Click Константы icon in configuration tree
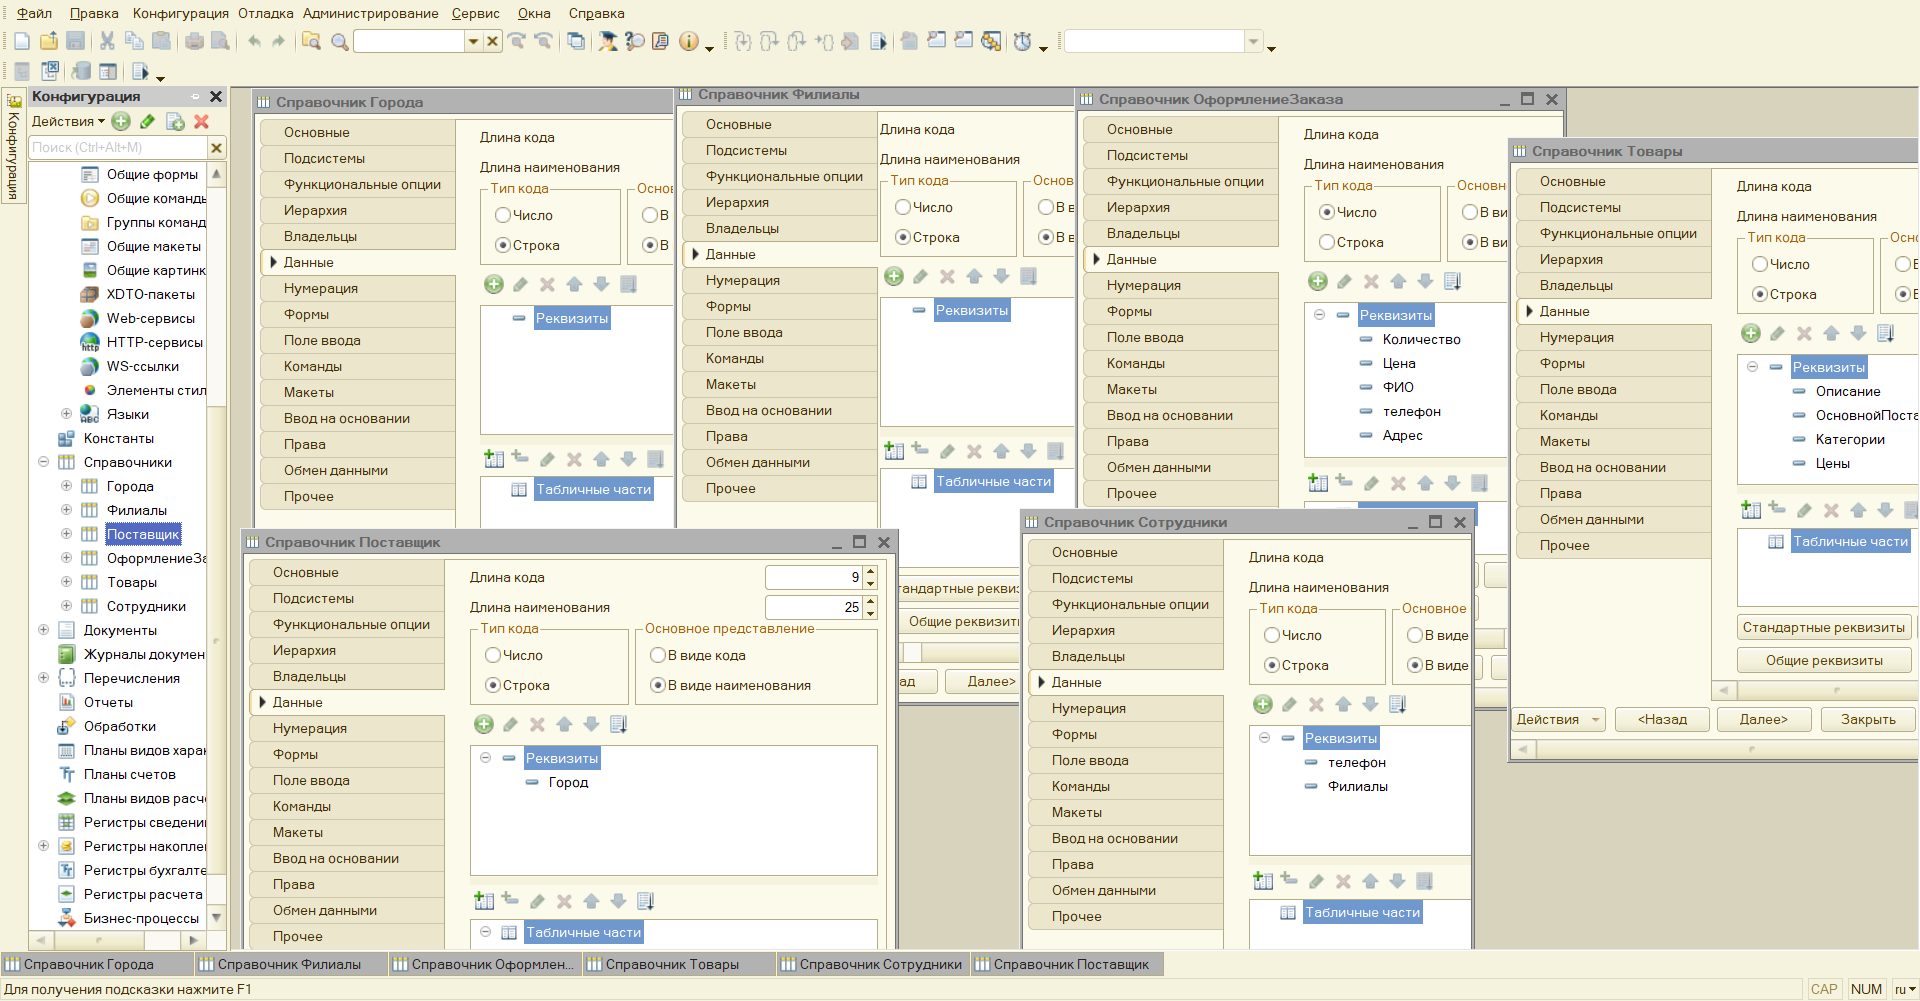The height and width of the screenshot is (1001, 1920). pyautogui.click(x=66, y=438)
